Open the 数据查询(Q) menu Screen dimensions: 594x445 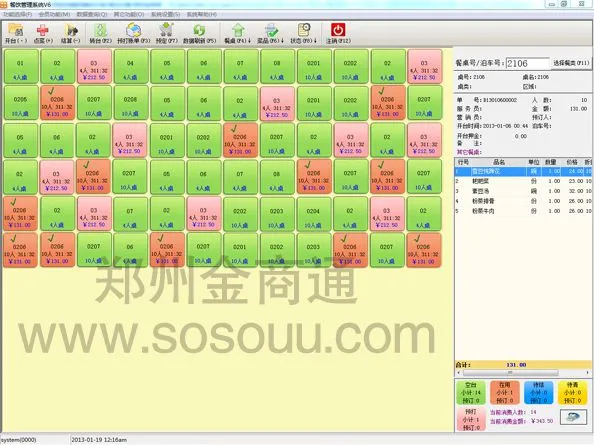tap(92, 14)
